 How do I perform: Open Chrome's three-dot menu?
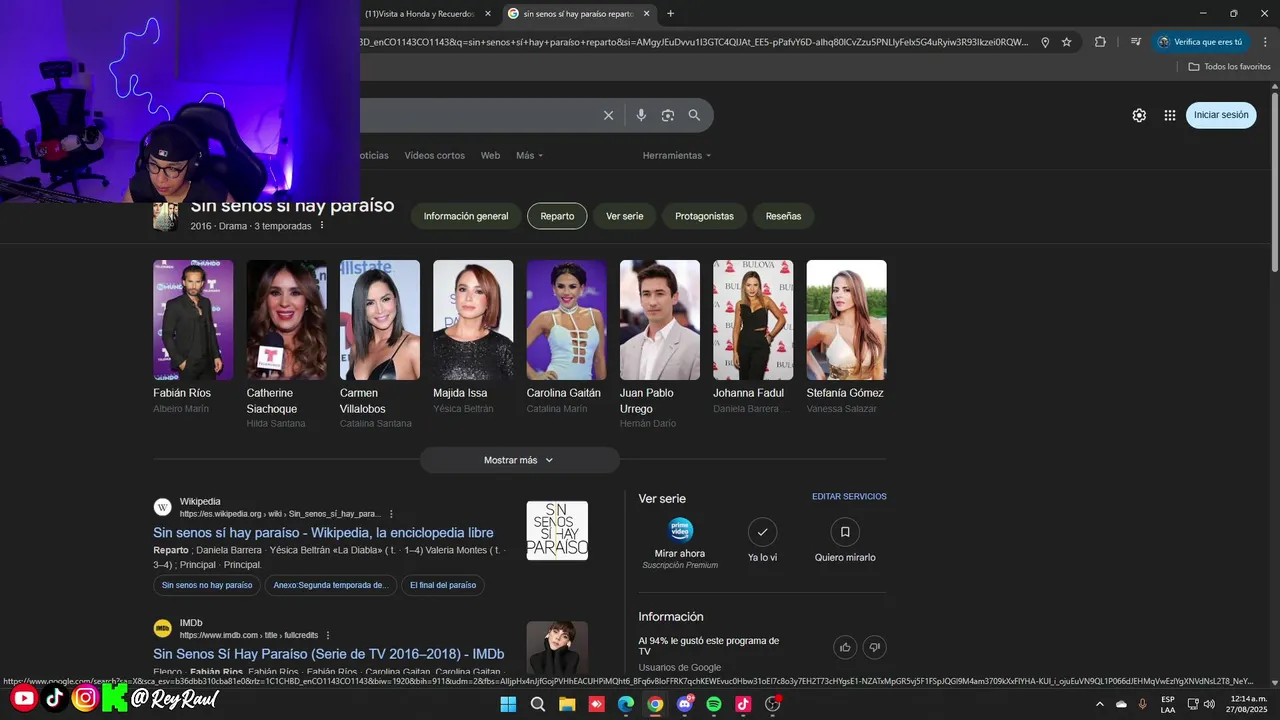[1265, 42]
